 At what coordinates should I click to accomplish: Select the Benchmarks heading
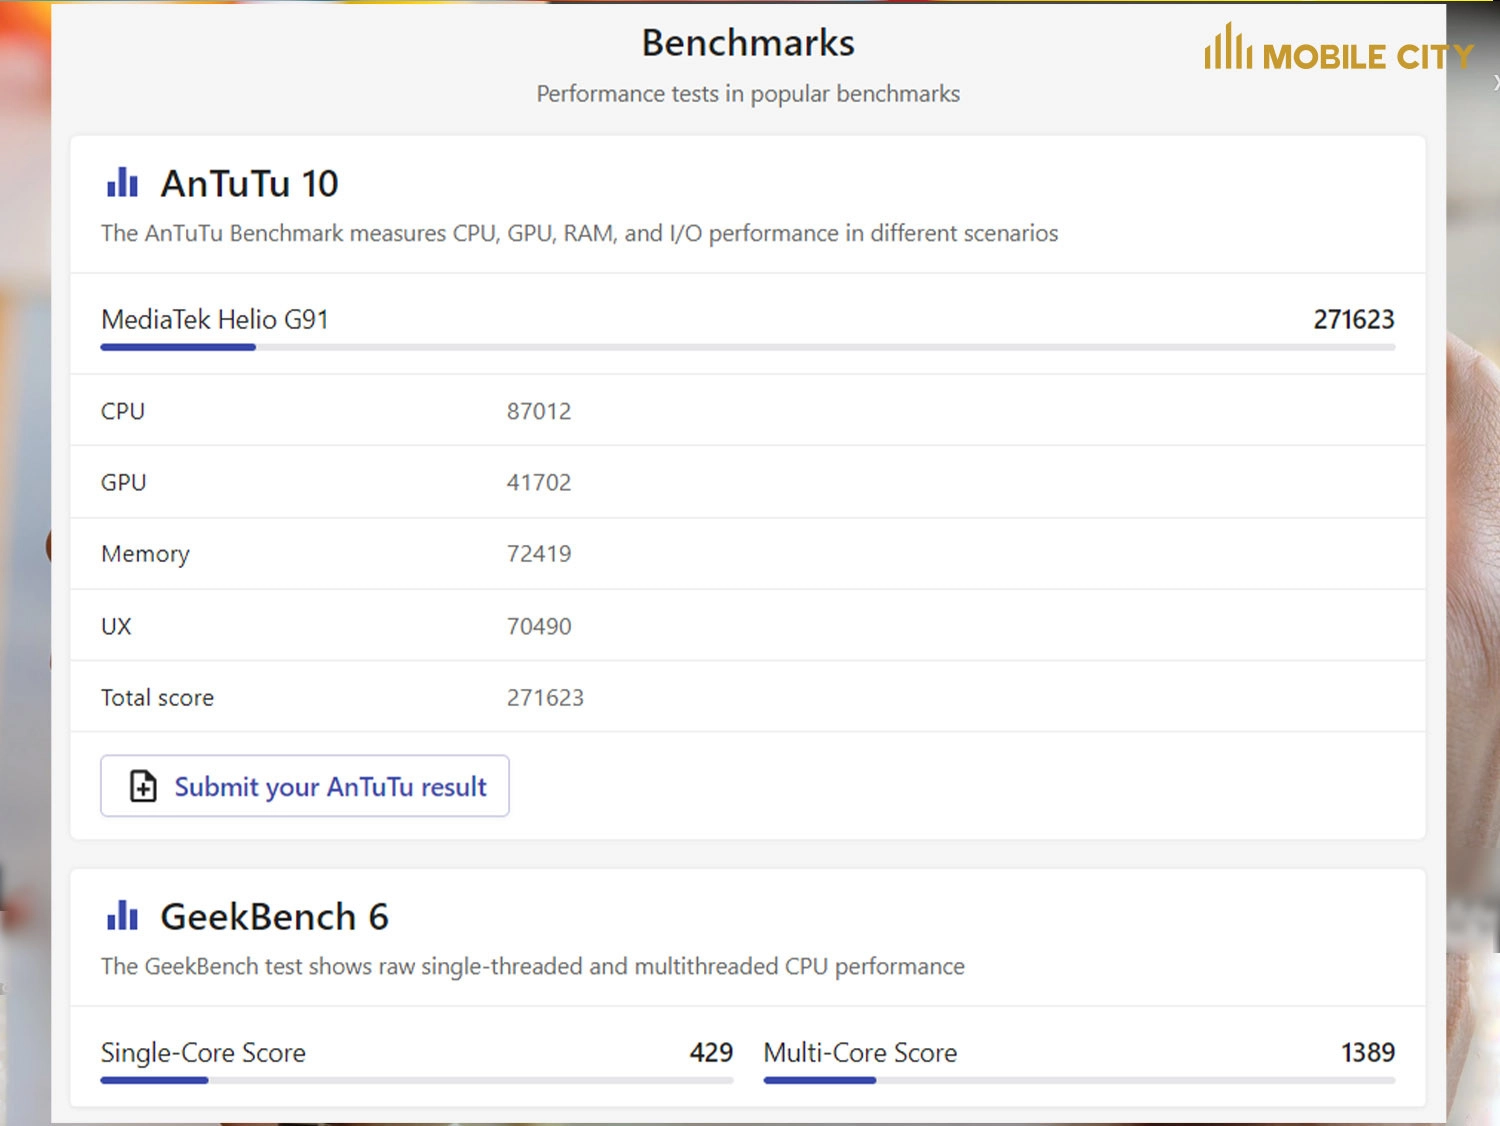(748, 43)
